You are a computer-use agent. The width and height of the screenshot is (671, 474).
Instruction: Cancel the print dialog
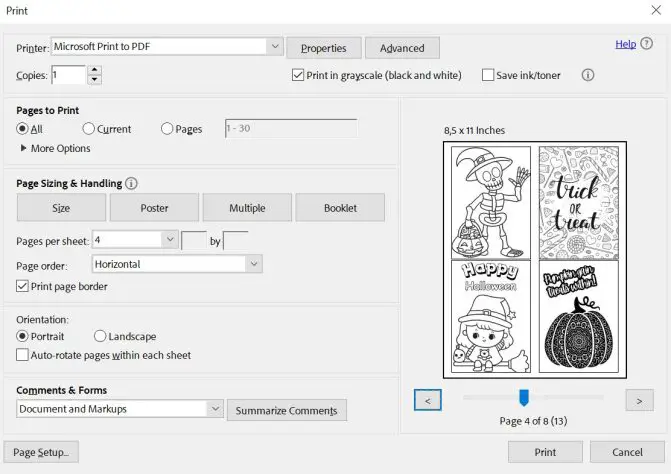(x=627, y=452)
